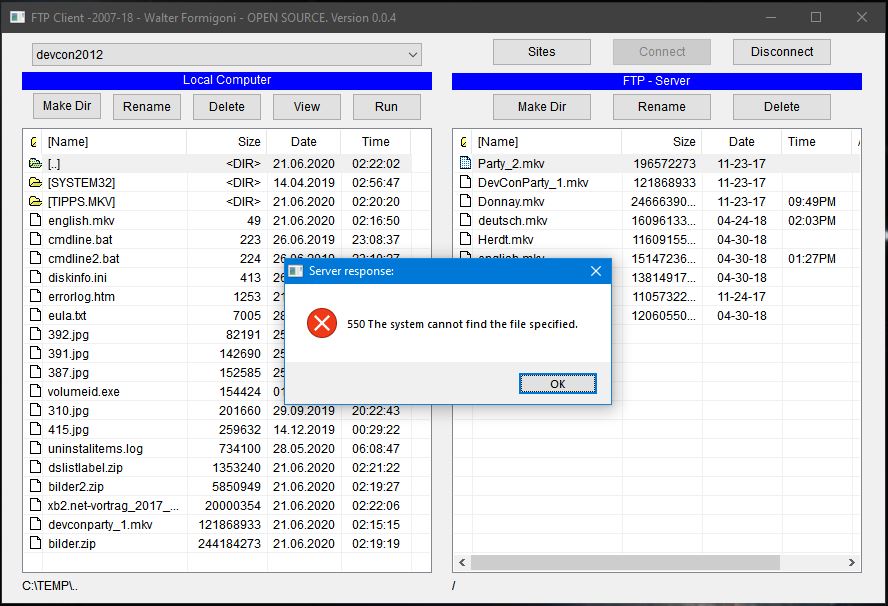Click file icon of 415.jpg
Screen dimensions: 888x606
coord(35,429)
